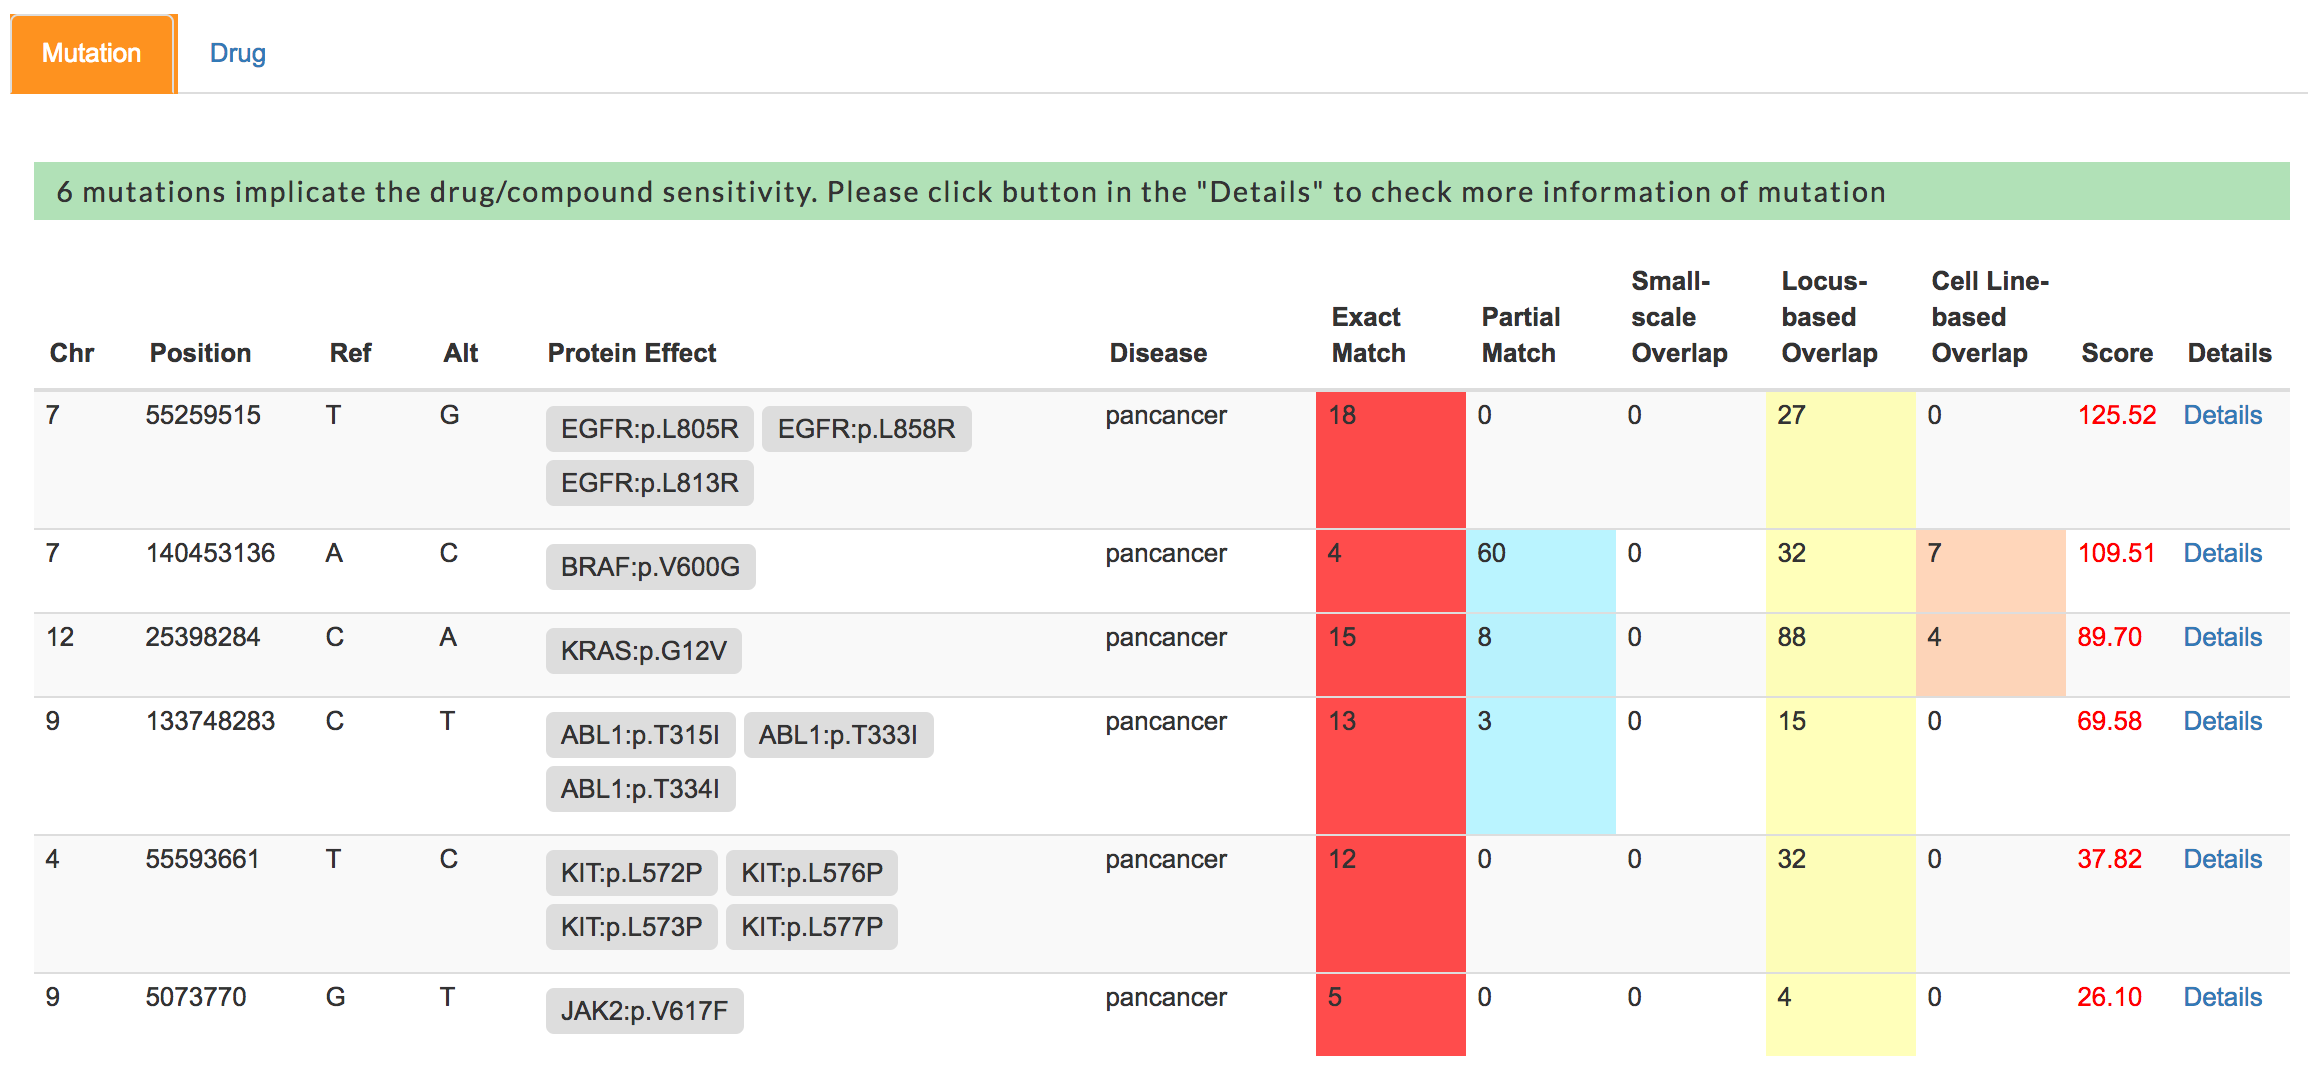Click the Partial Match column header
Image resolution: width=2308 pixels, height=1074 pixels.
(x=1520, y=335)
